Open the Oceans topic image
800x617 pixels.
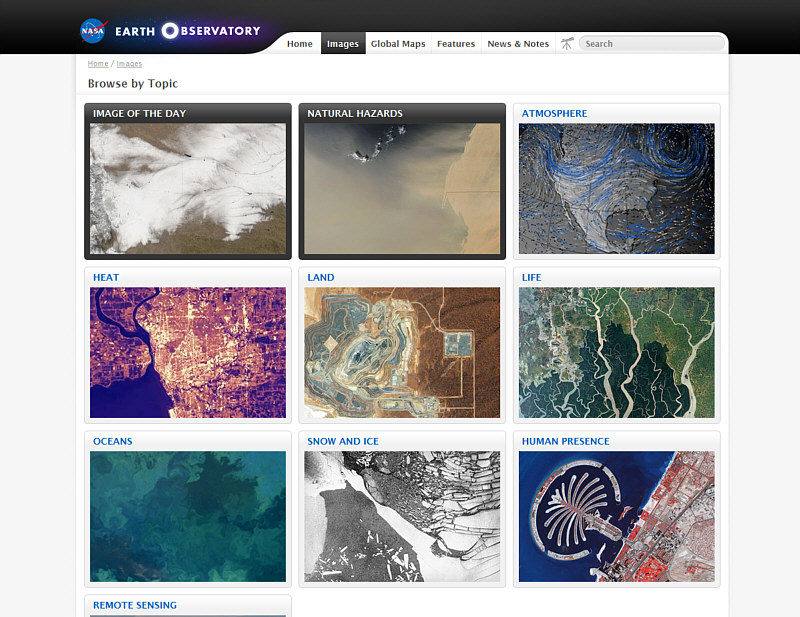188,516
